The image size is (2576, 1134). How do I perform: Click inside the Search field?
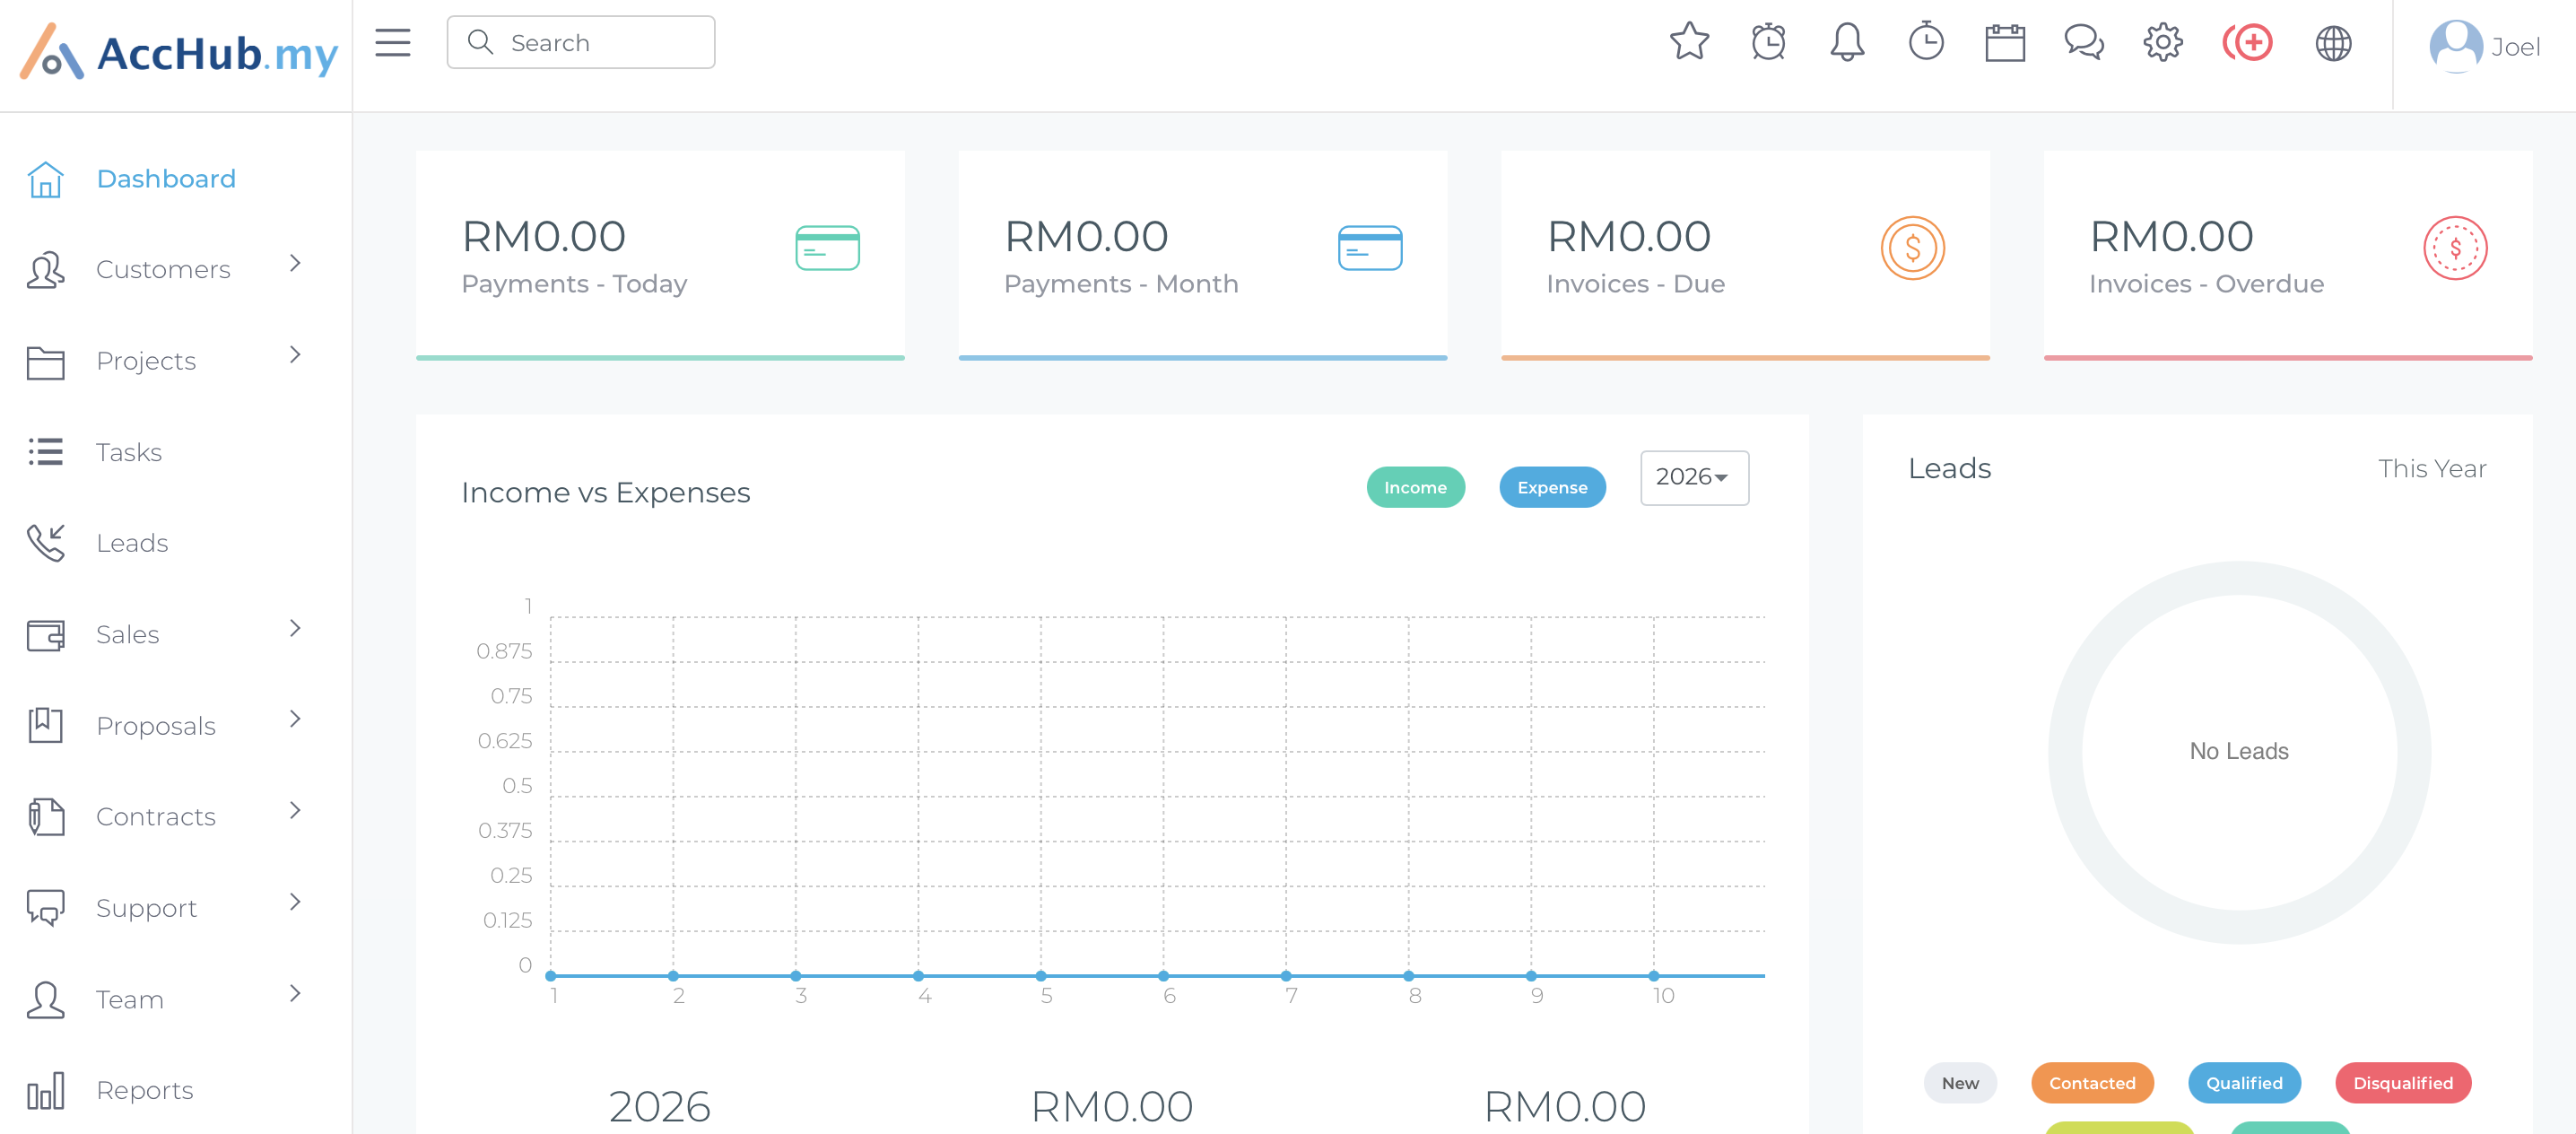[581, 42]
